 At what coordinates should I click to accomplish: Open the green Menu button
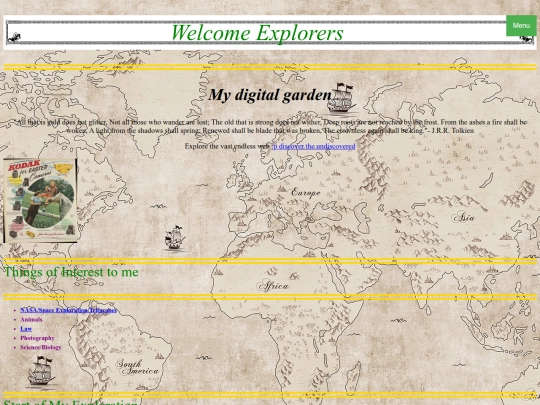[521, 25]
